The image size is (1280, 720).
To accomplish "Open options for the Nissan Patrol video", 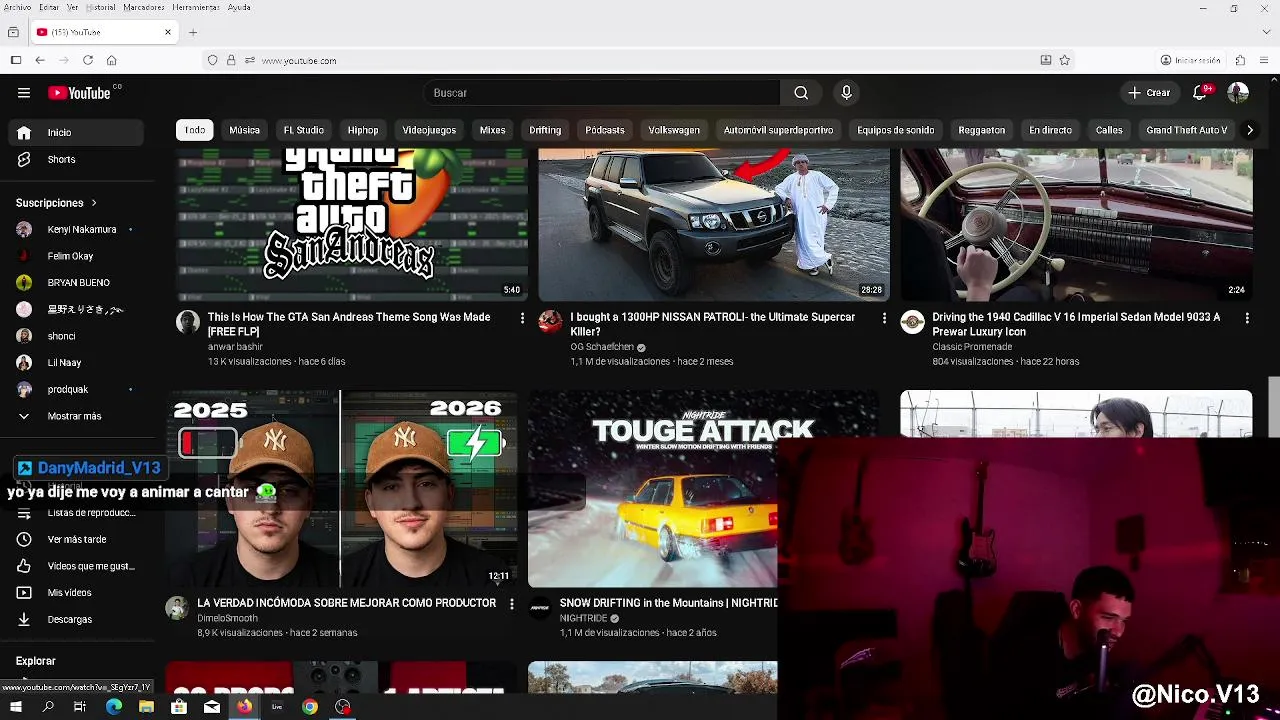I will tap(884, 318).
